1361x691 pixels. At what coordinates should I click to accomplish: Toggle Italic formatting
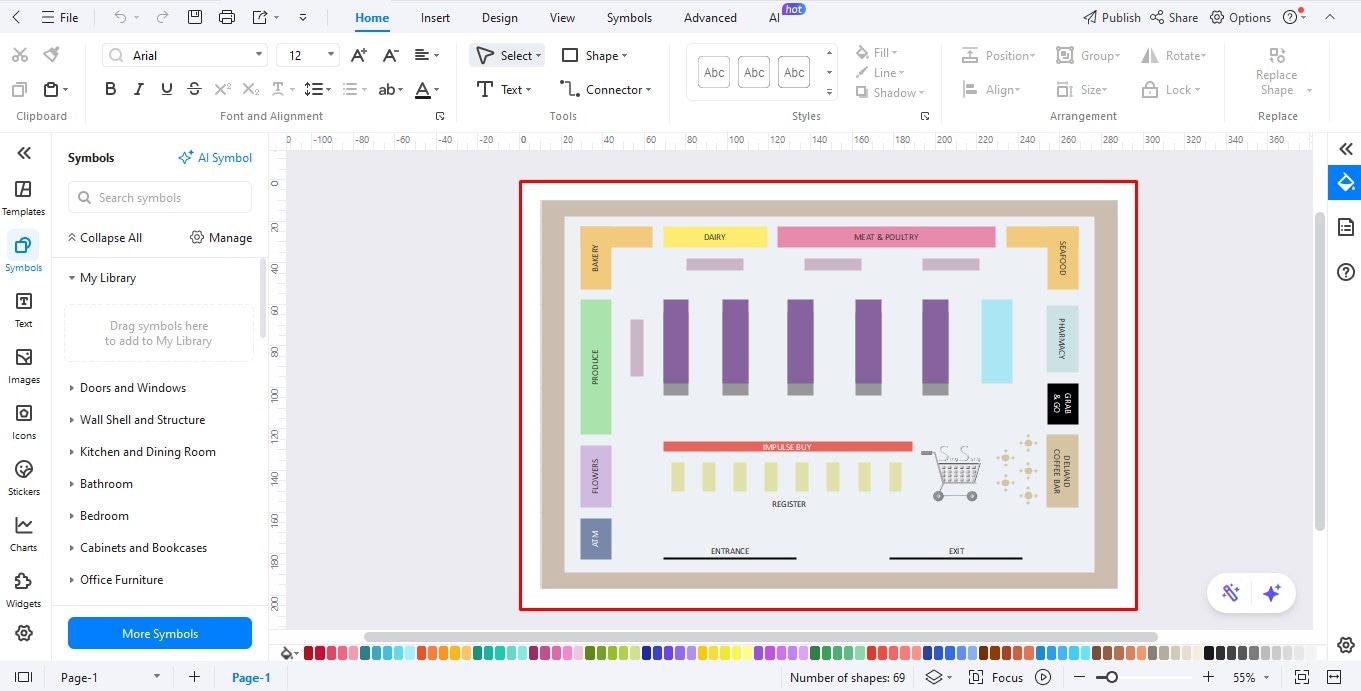click(139, 89)
